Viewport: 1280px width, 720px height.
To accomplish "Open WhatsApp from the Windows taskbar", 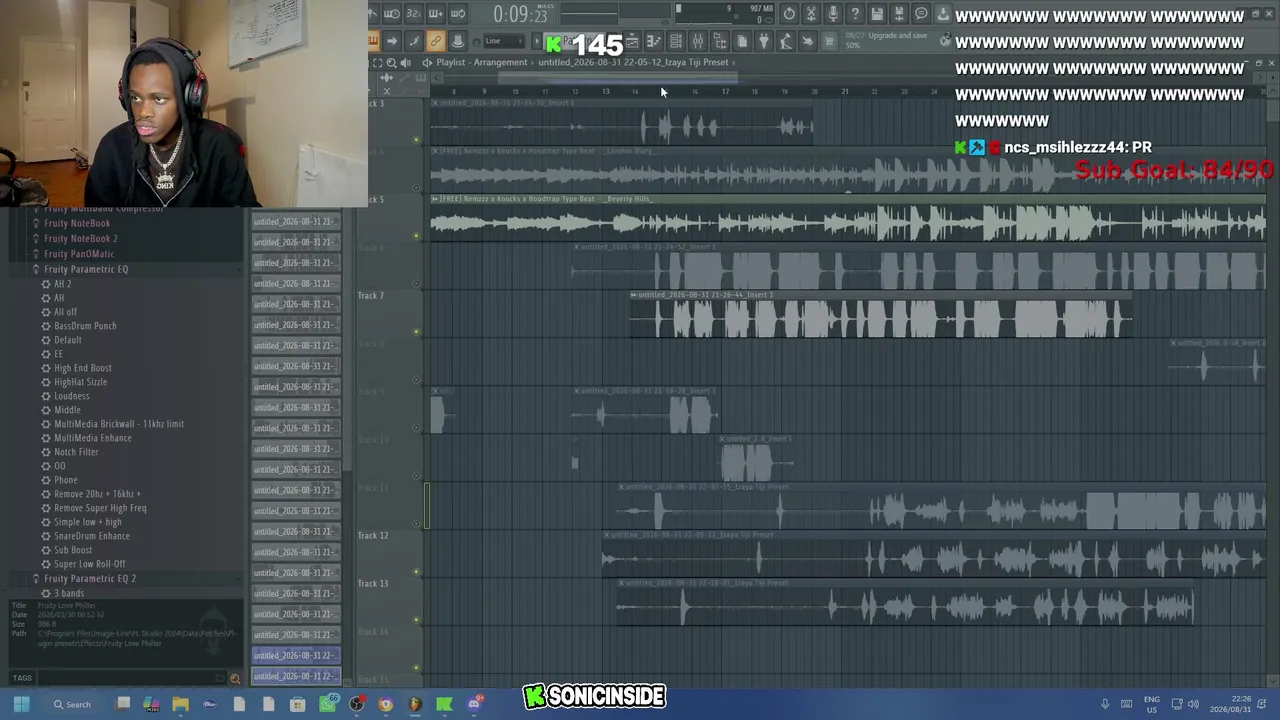I will [327, 704].
